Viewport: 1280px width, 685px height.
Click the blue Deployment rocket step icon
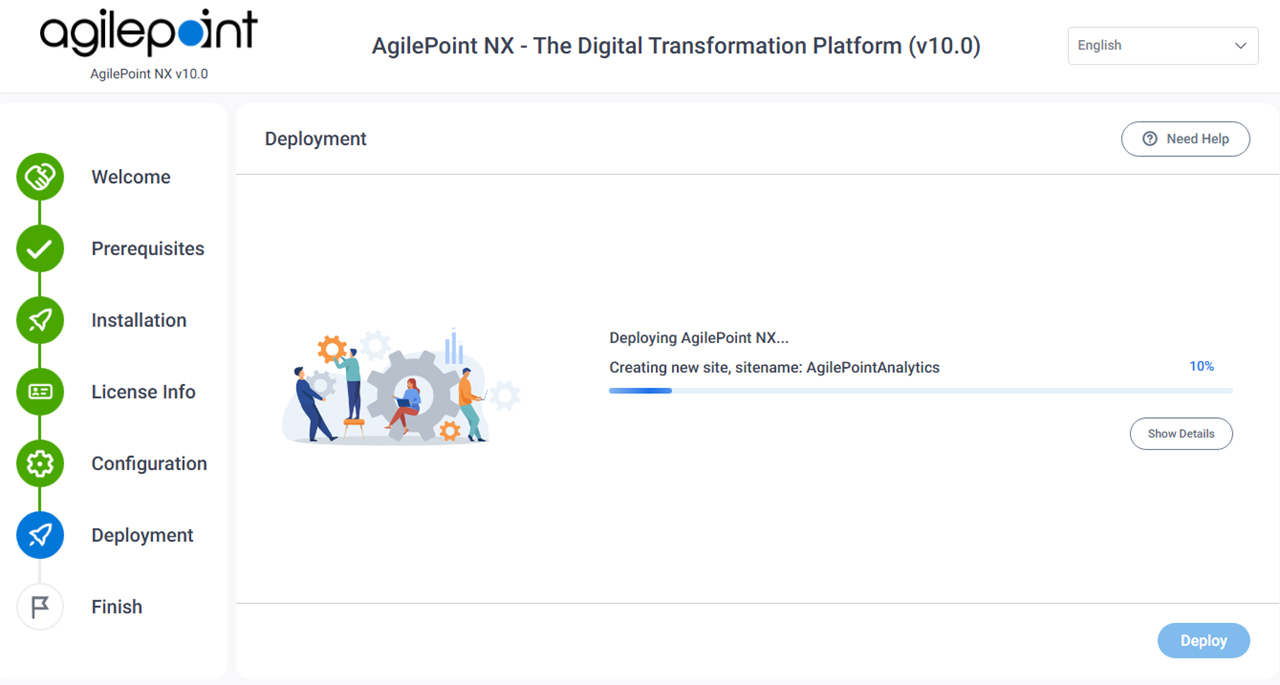(40, 535)
